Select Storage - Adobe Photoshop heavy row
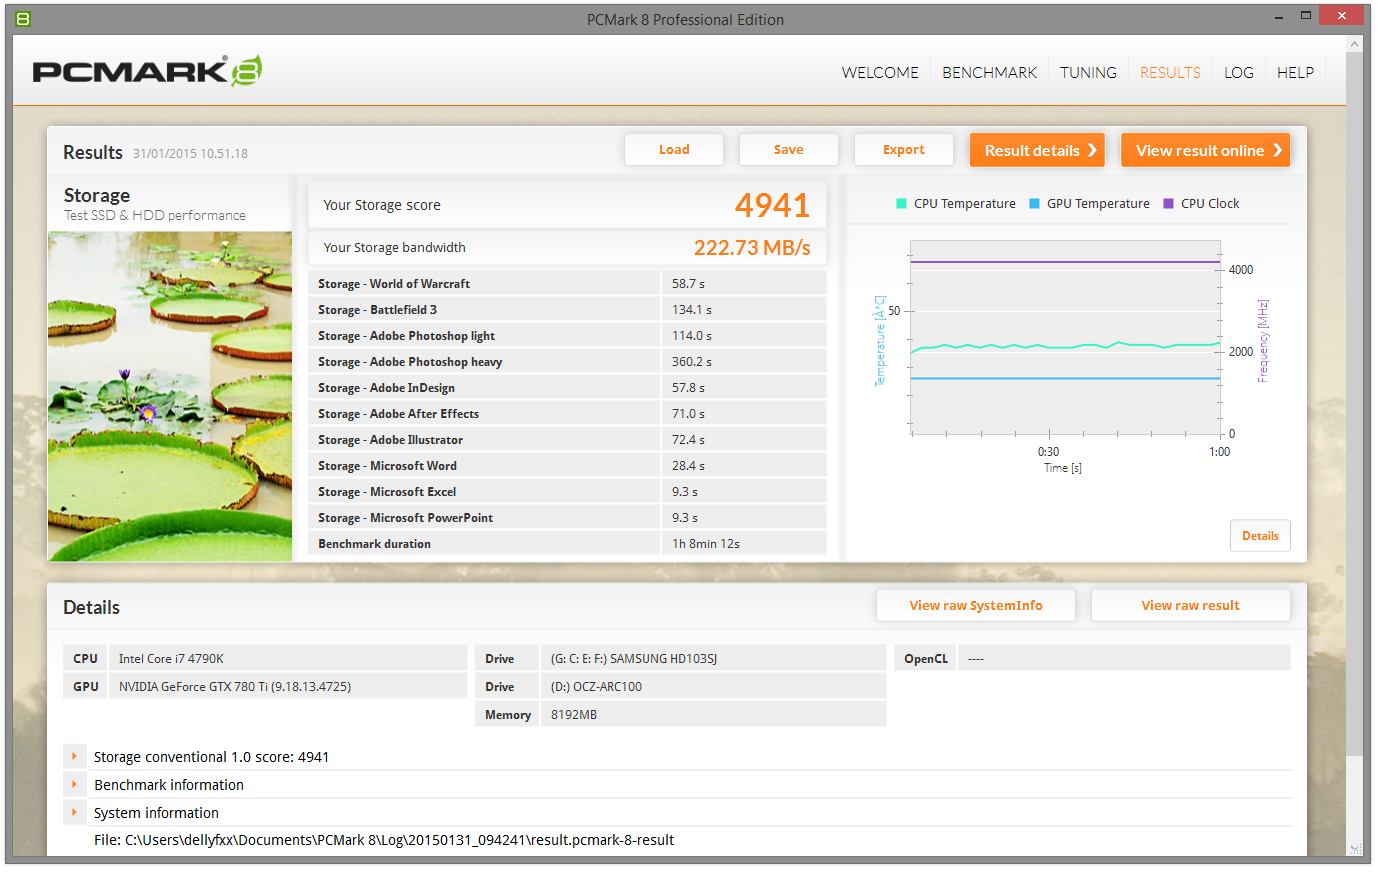Image resolution: width=1377 pixels, height=873 pixels. coord(567,362)
